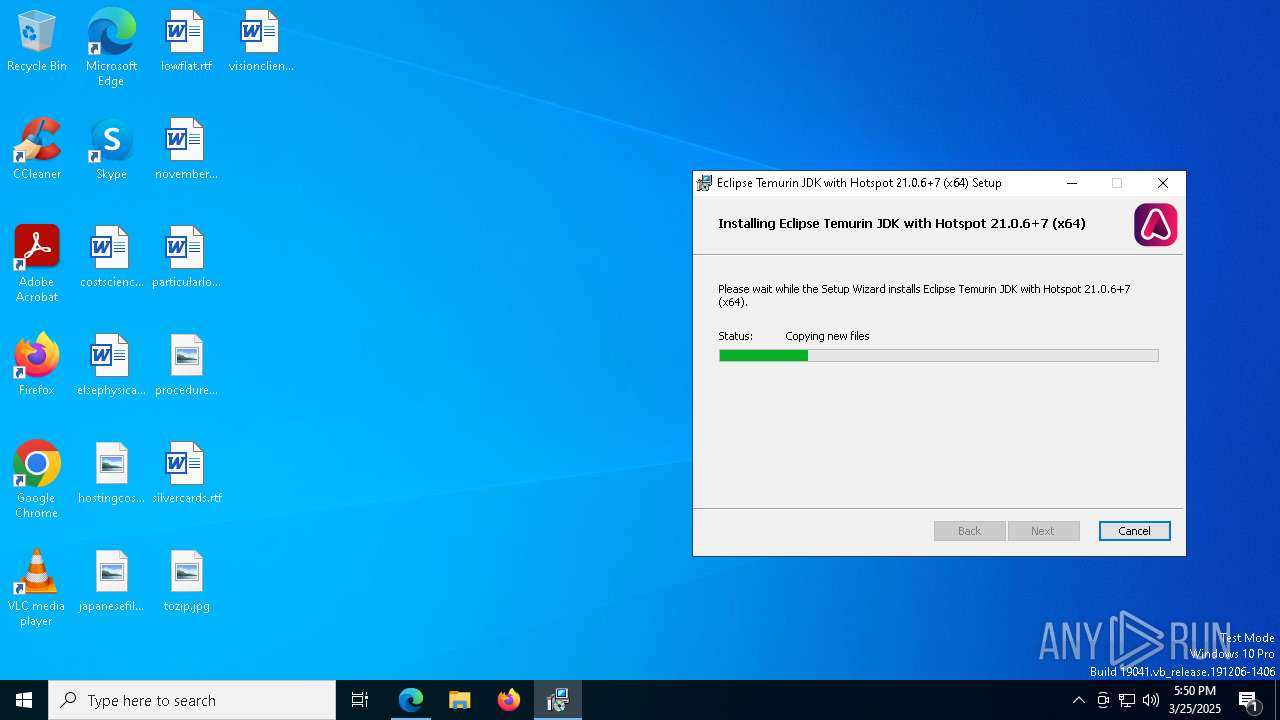Click the security tray icon beside the network icon
The width and height of the screenshot is (1280, 720).
coord(1103,700)
